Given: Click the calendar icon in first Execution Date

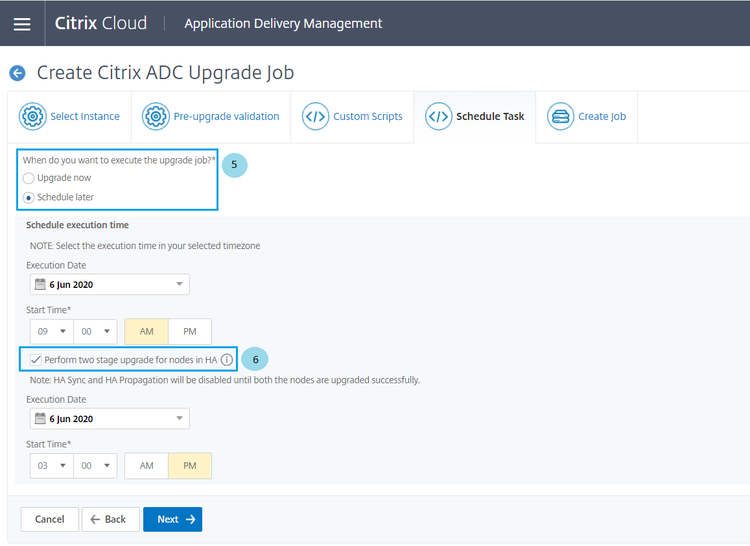Looking at the screenshot, I should [x=40, y=284].
